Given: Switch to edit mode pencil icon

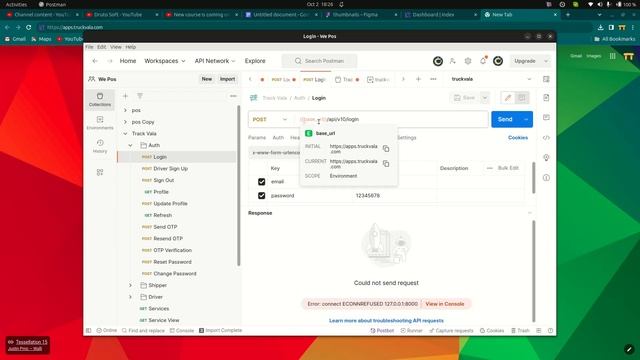Looking at the screenshot, I should point(508,98).
